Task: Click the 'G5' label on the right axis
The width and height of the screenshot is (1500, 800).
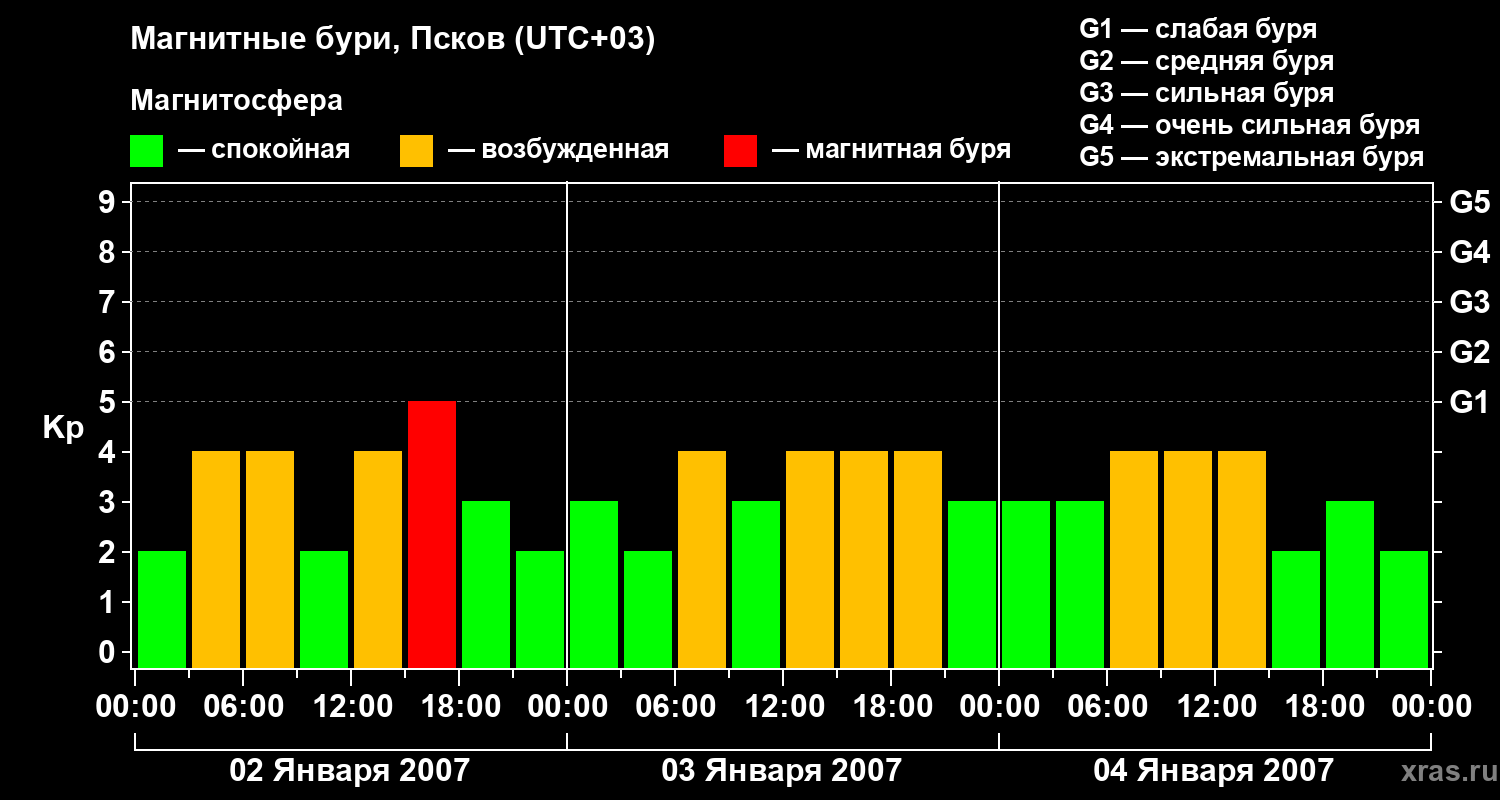Action: [1470, 202]
